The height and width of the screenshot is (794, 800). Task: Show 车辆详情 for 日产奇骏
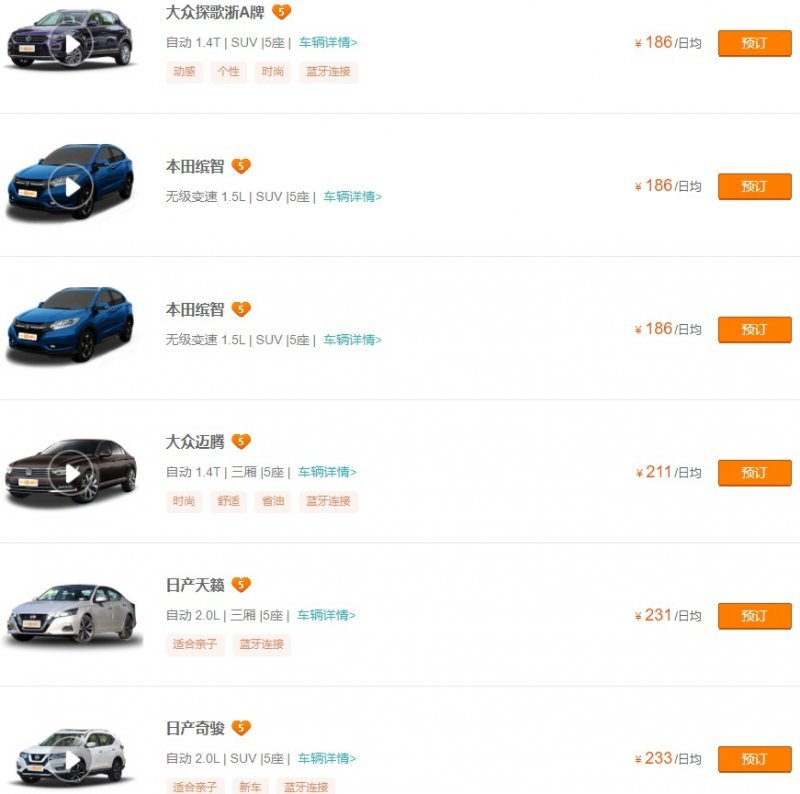[327, 758]
